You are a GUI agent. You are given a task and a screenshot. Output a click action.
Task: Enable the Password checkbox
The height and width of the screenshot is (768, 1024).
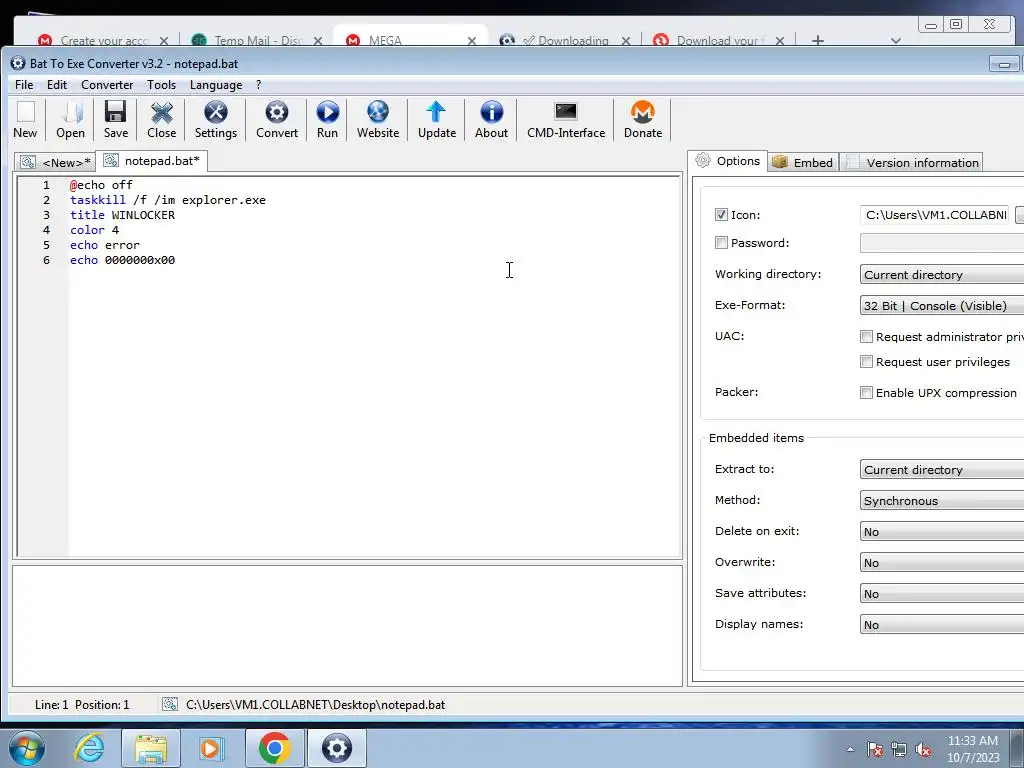[x=721, y=243]
